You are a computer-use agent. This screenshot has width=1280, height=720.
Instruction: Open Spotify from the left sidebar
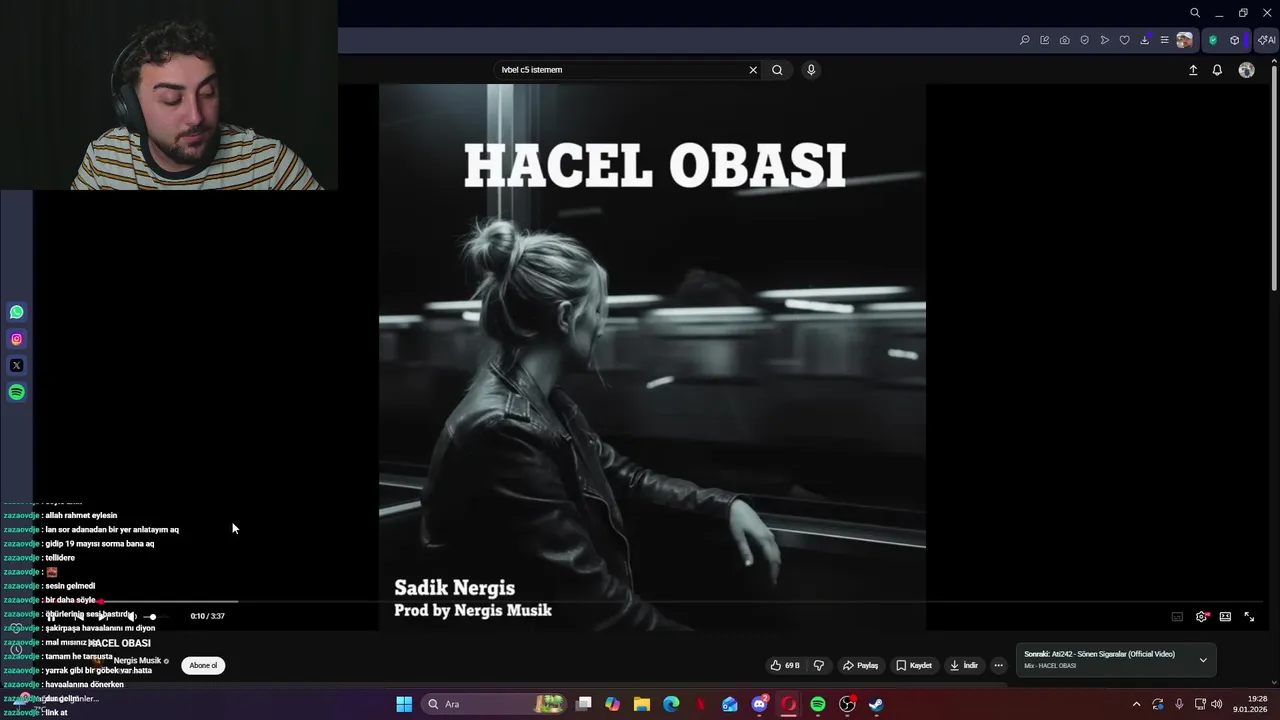click(16, 392)
